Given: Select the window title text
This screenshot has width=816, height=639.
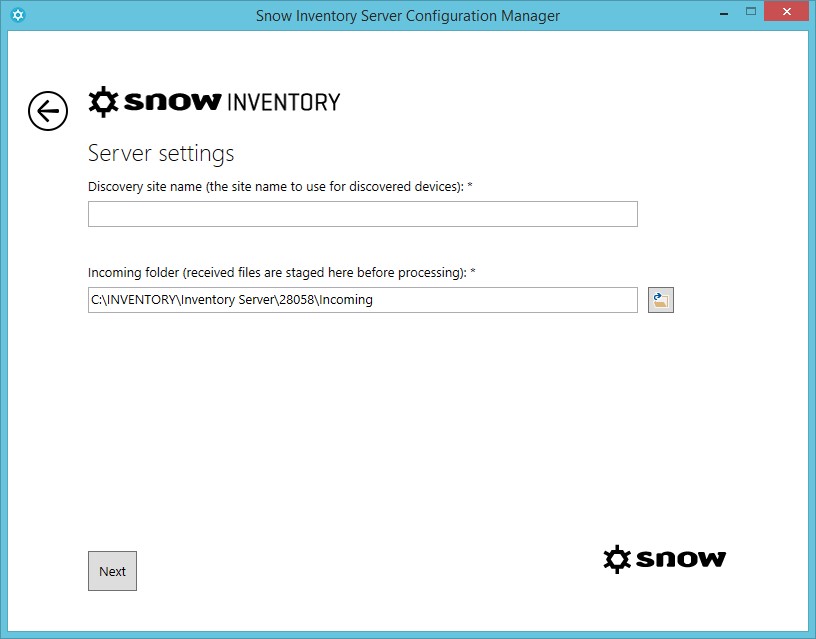Looking at the screenshot, I should (407, 16).
